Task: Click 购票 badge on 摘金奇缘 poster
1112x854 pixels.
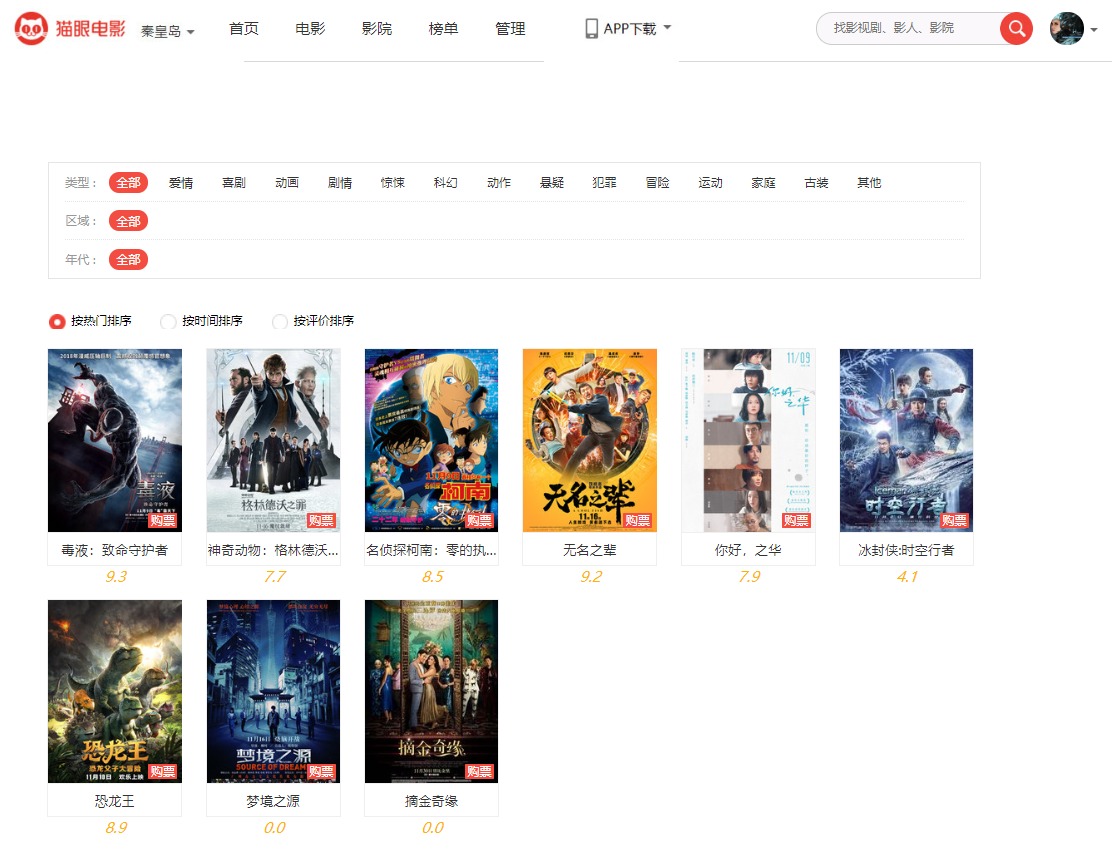Action: [x=479, y=772]
